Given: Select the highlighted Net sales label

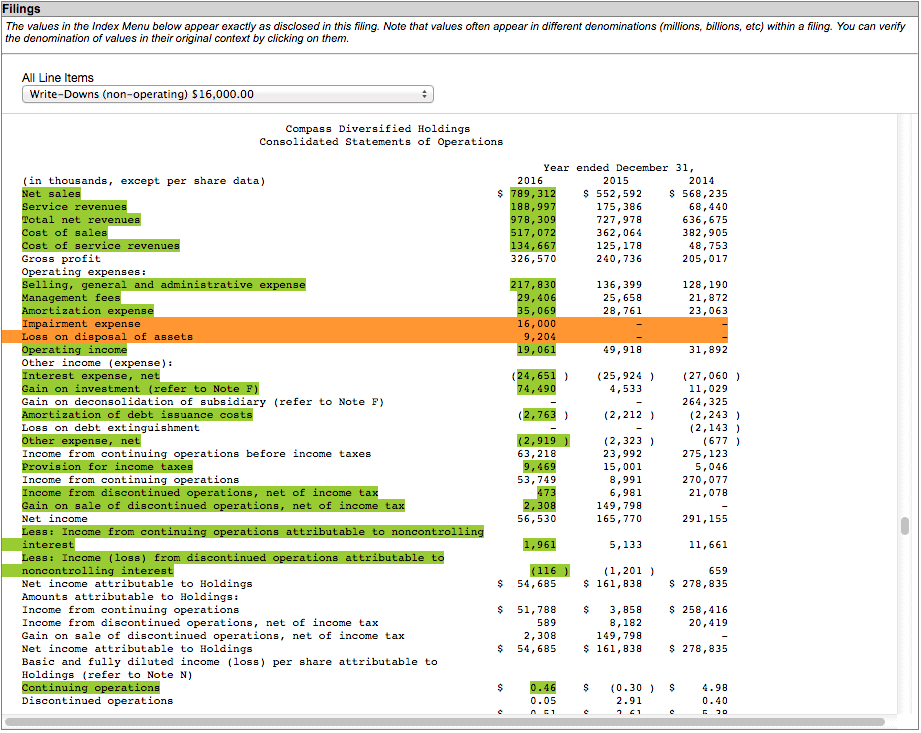Looking at the screenshot, I should click(x=51, y=194).
